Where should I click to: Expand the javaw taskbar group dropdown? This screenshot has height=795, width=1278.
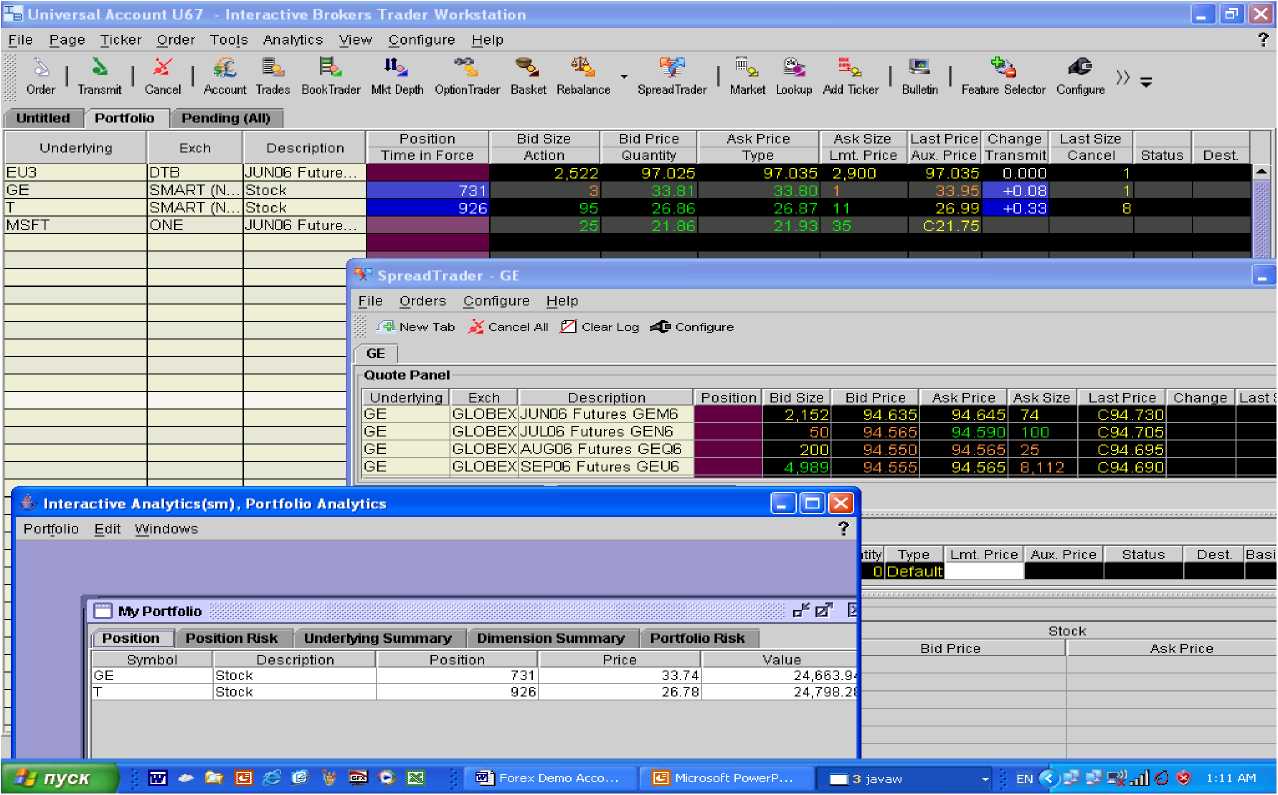pyautogui.click(x=986, y=778)
